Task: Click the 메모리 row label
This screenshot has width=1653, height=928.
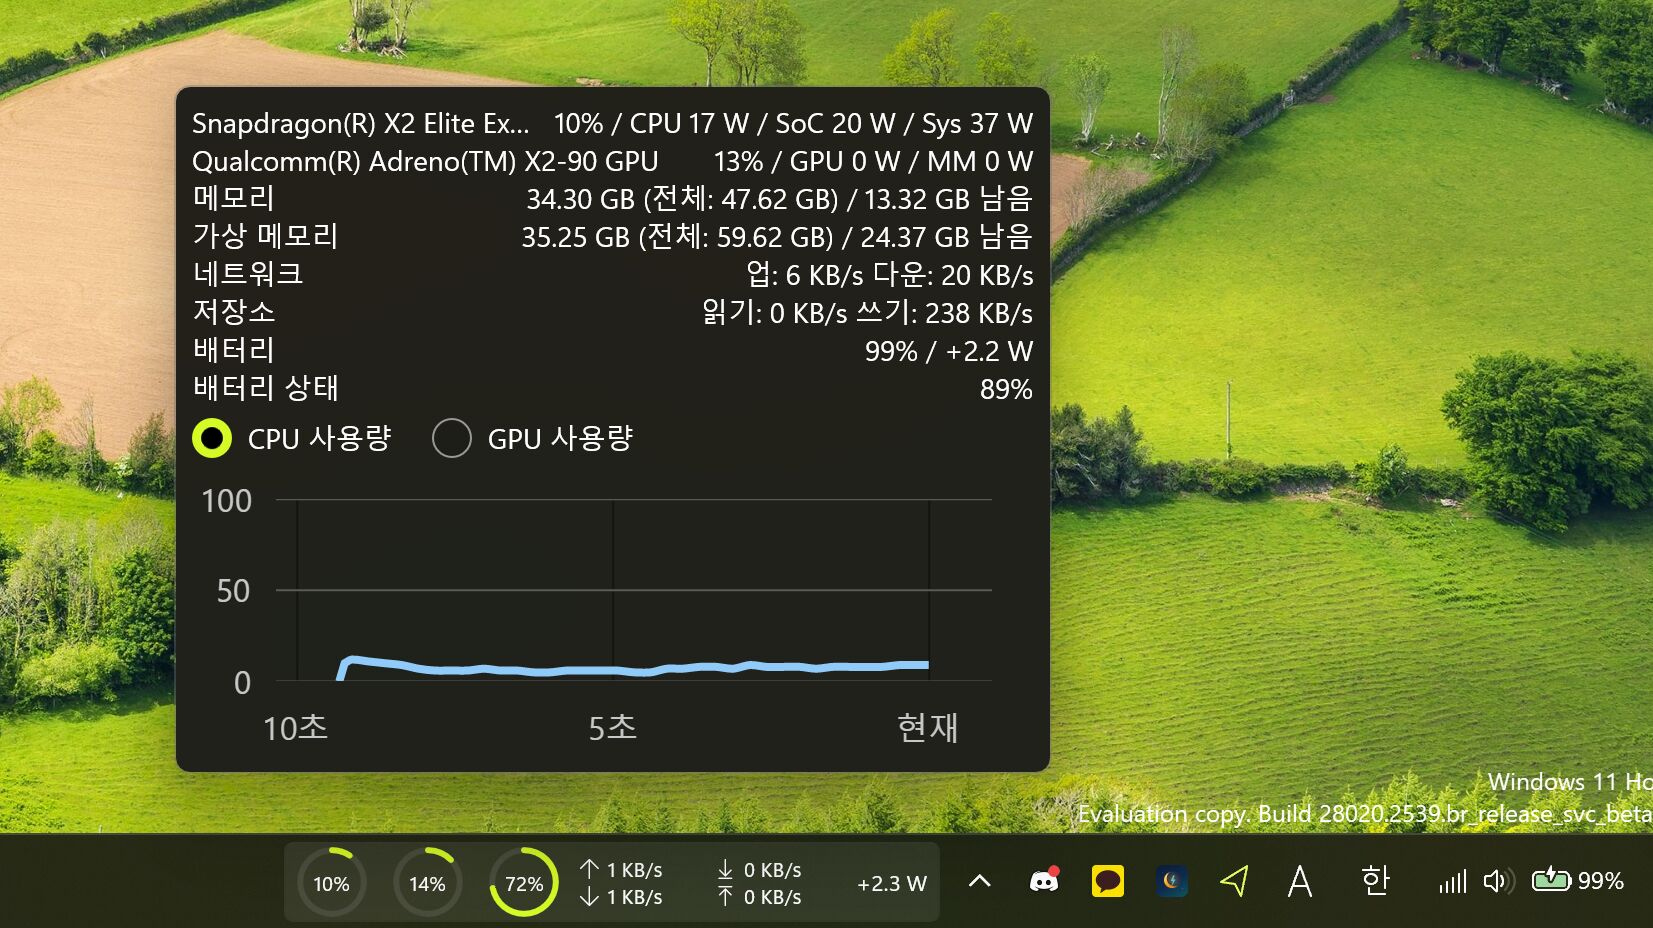Action: [x=233, y=199]
